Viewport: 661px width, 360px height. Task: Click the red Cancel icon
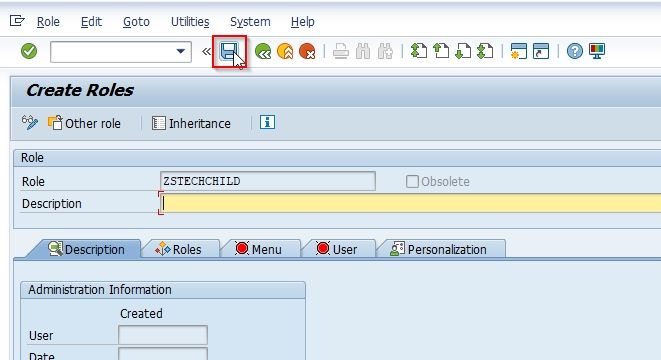[x=307, y=51]
